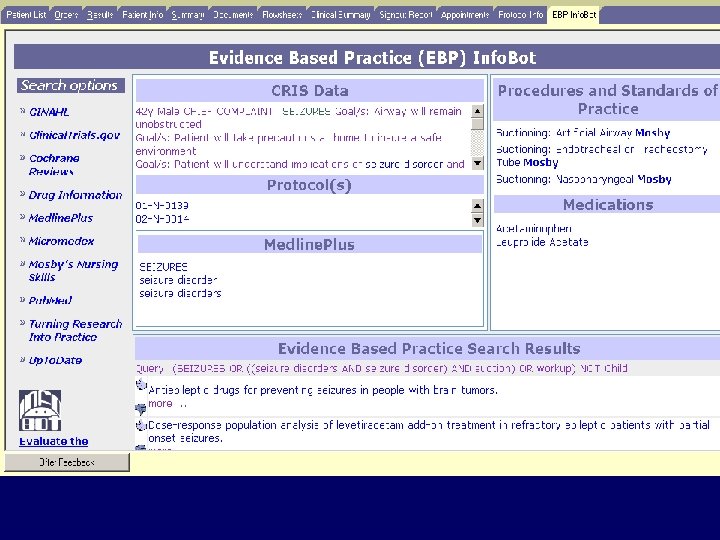Click icon beside first result's more link

coord(141,408)
